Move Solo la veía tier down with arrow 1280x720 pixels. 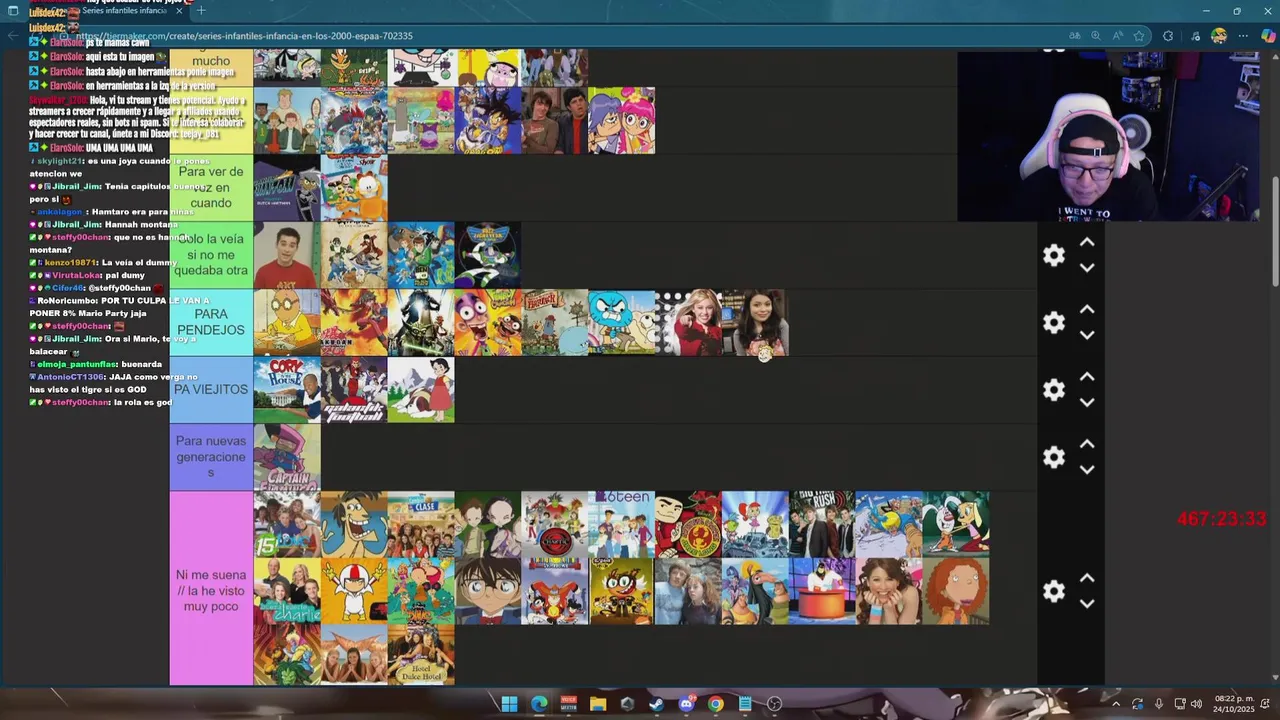click(1087, 268)
